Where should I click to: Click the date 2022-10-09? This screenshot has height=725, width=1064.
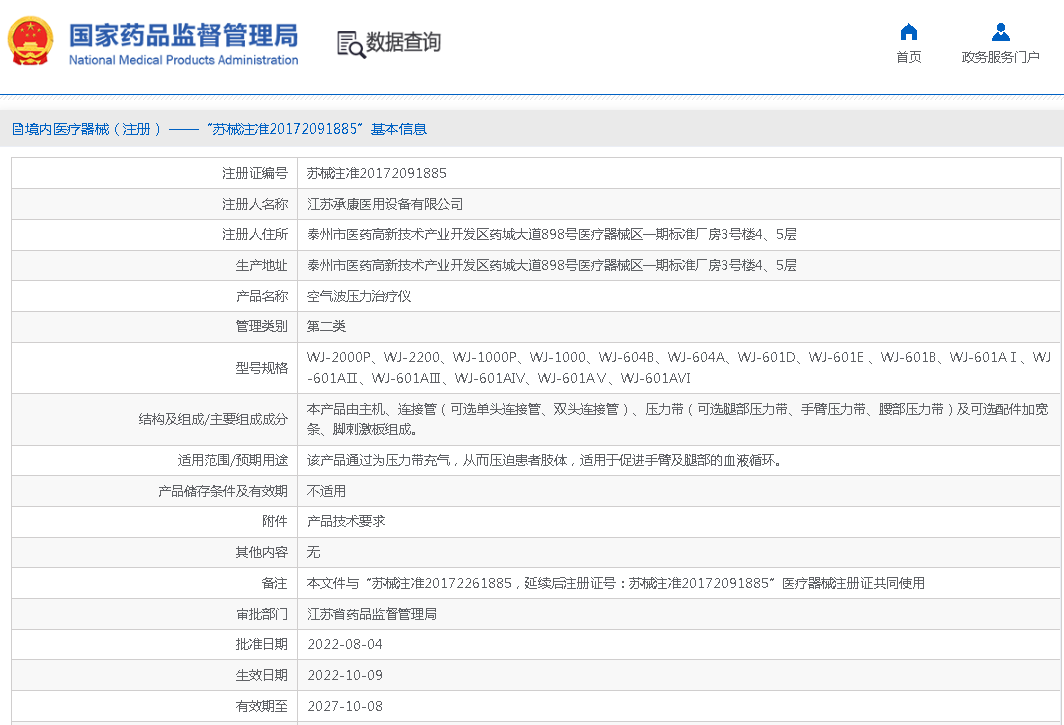[345, 675]
